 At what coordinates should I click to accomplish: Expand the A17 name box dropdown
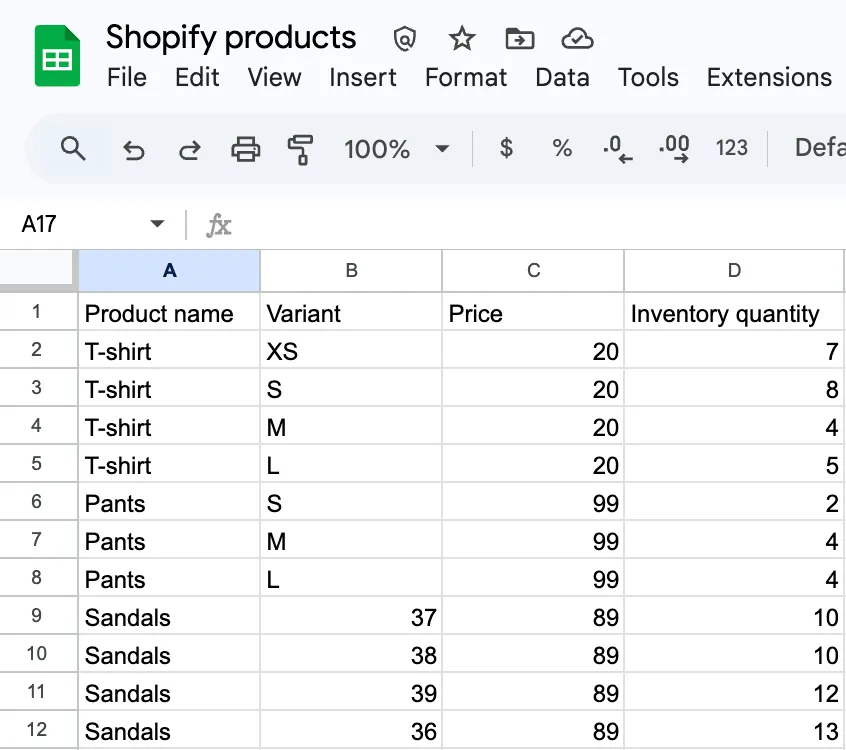point(157,224)
